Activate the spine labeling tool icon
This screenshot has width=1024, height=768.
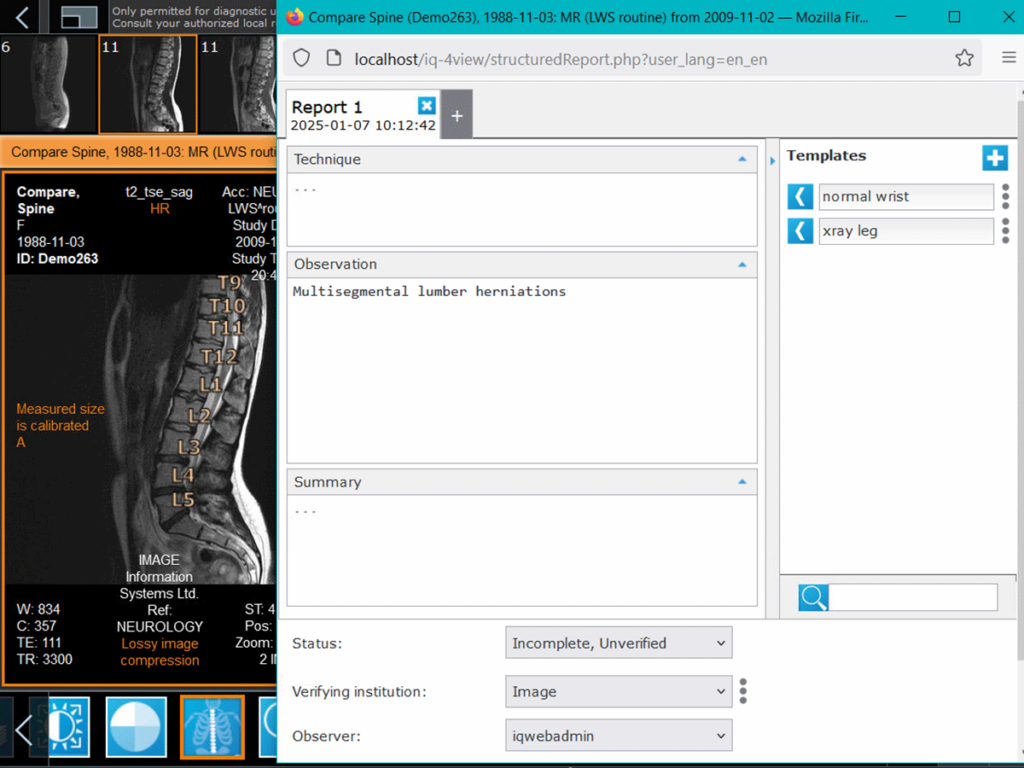[x=212, y=727]
